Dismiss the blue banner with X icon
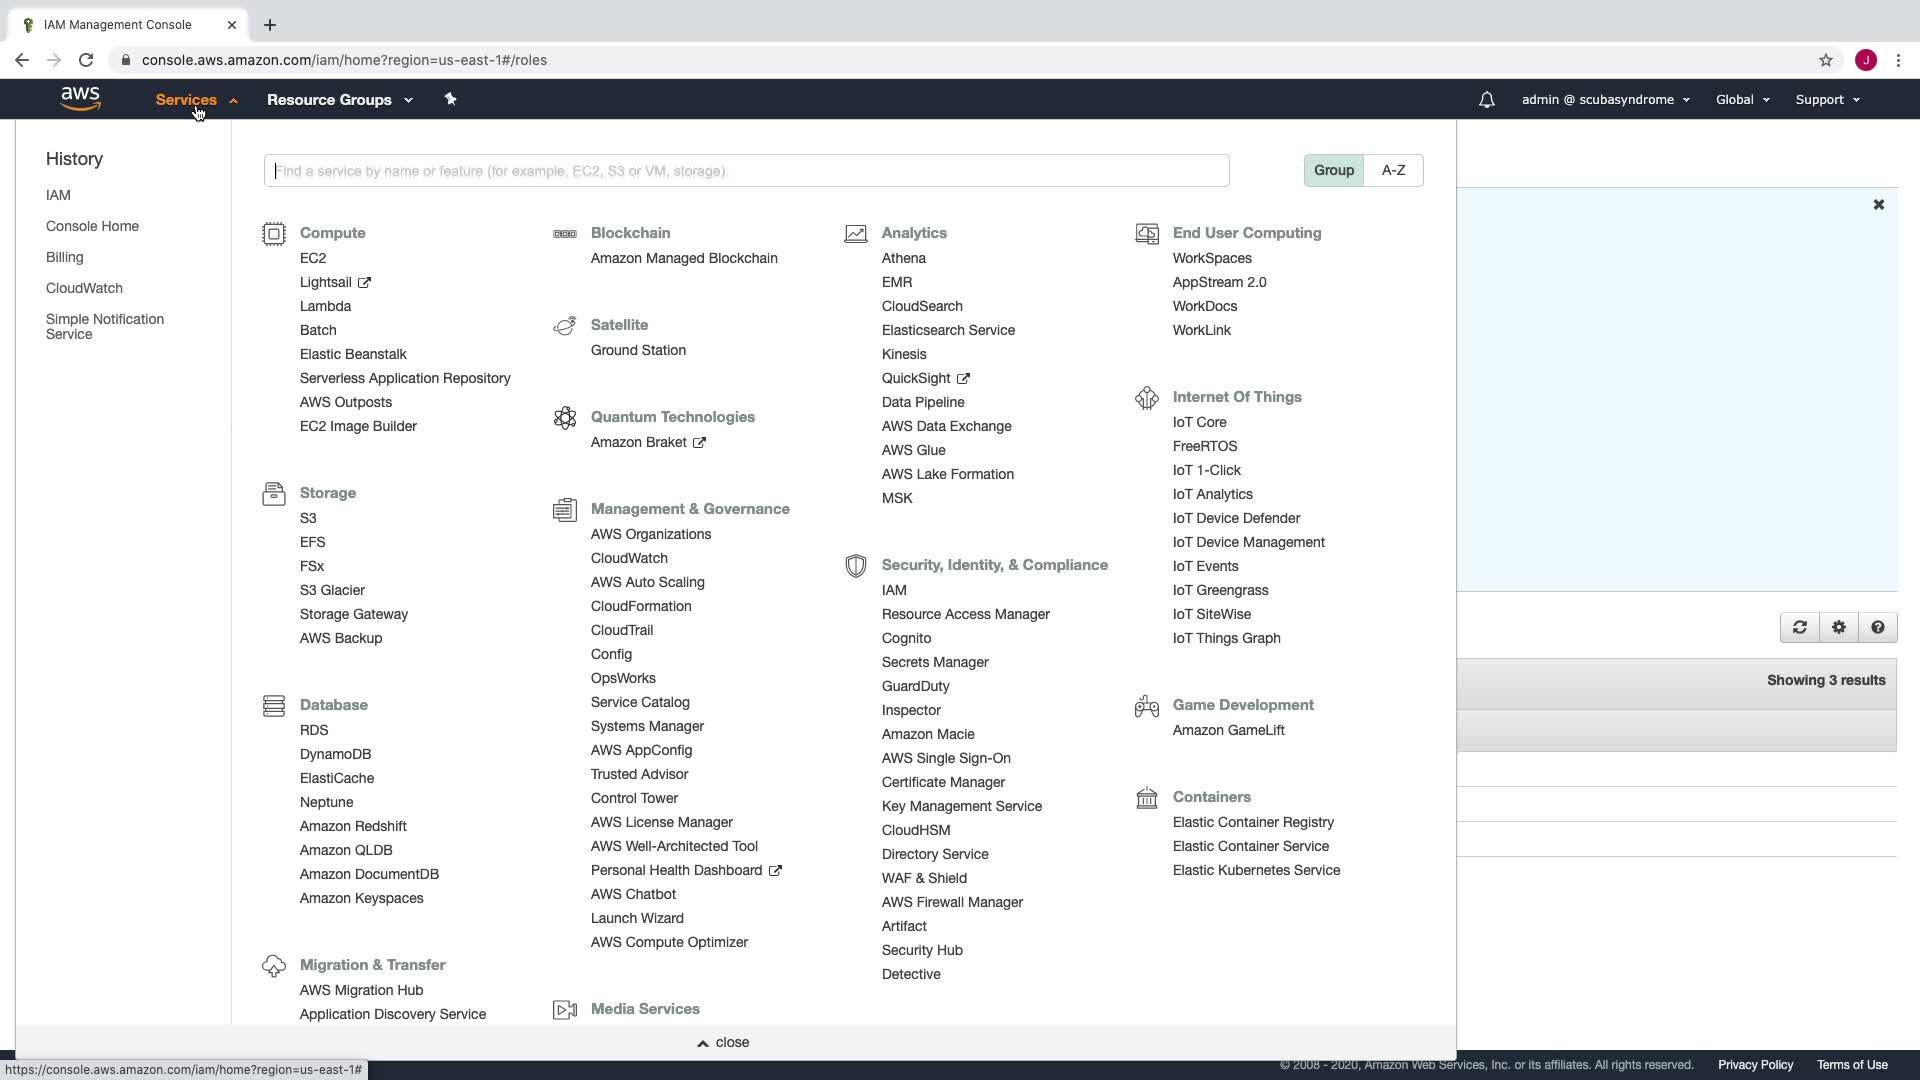The height and width of the screenshot is (1080, 1920). point(1878,204)
